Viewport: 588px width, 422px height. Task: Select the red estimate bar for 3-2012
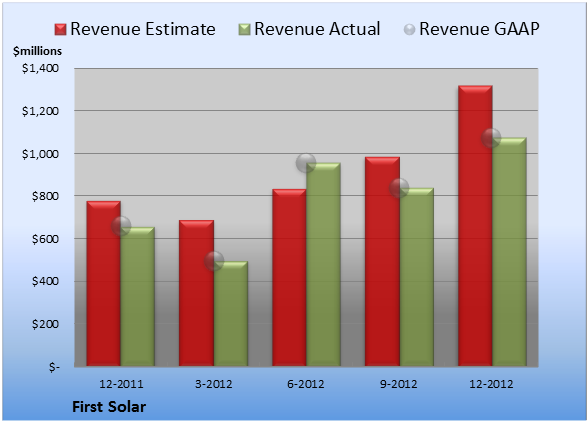point(196,293)
